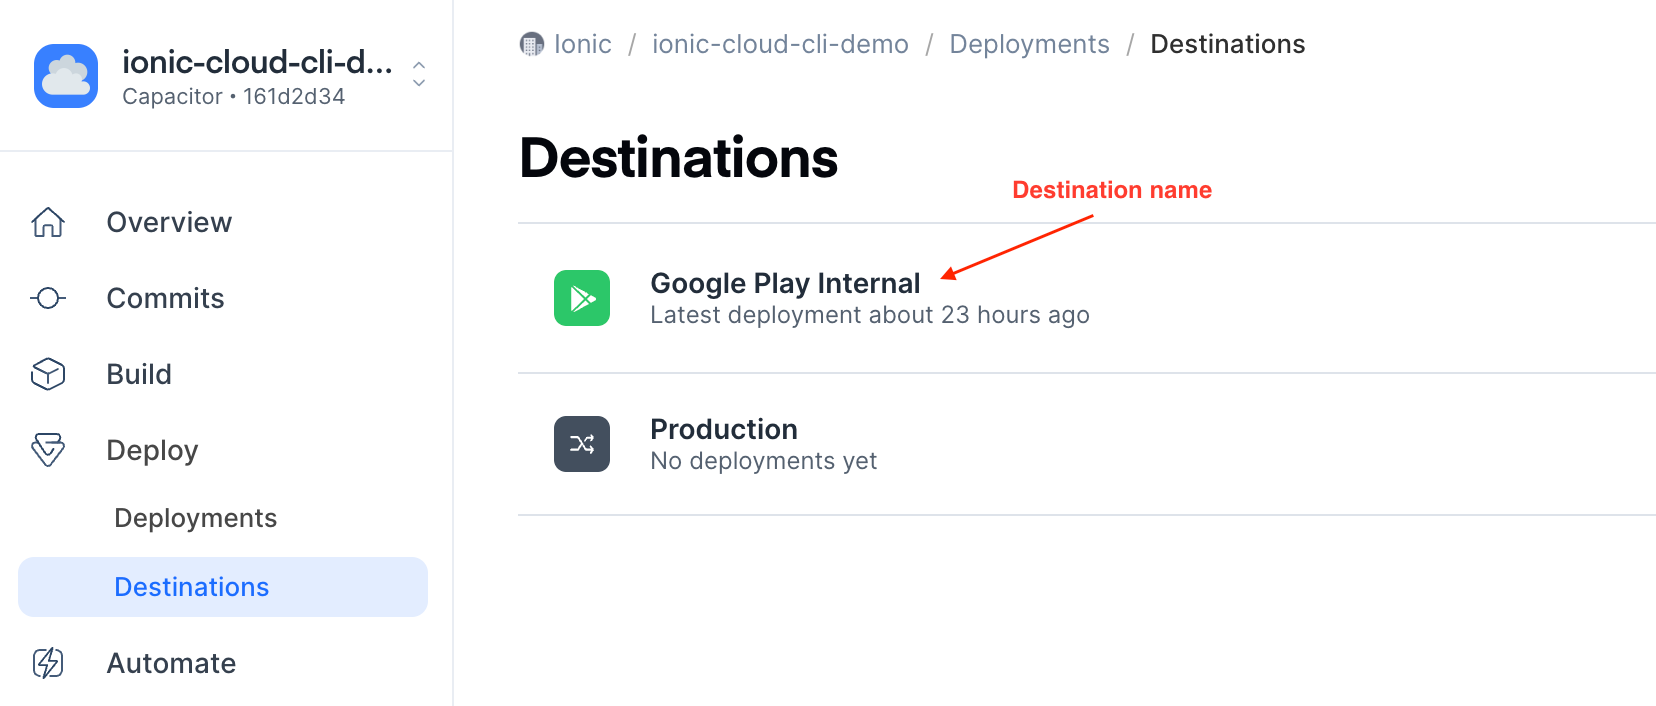Click the Overview home icon
1656x706 pixels.
(48, 222)
